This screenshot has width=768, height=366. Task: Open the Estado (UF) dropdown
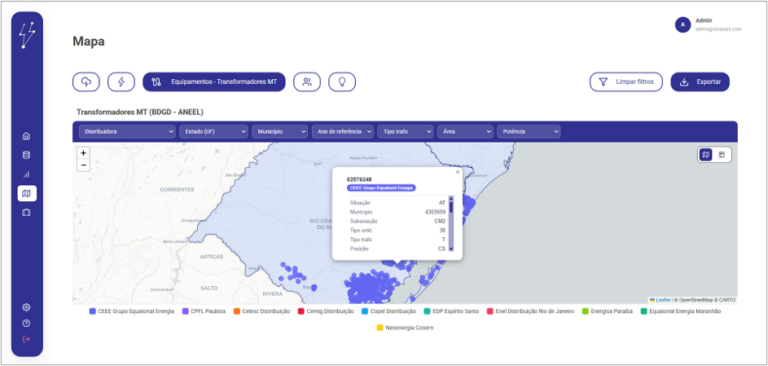[214, 132]
